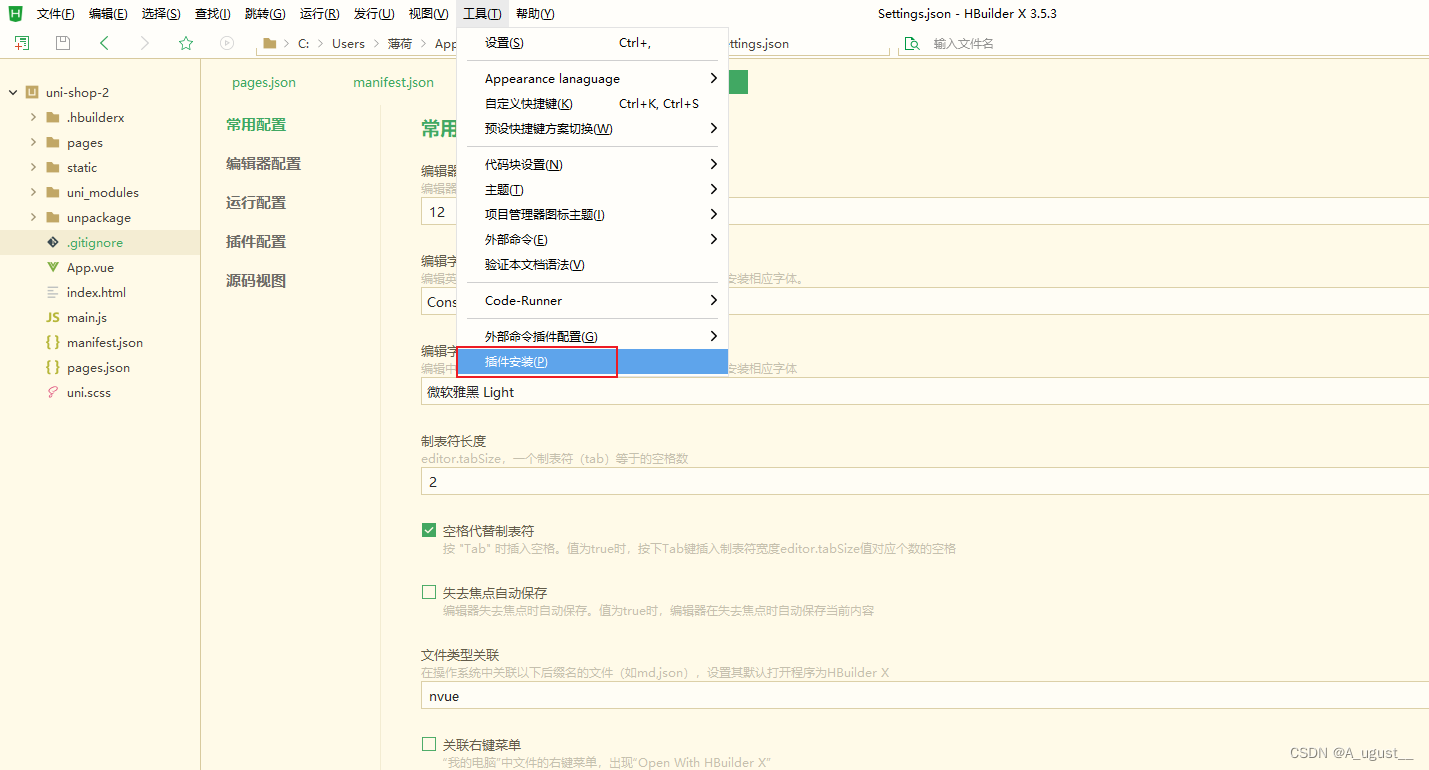
Task: Click the file search magnifier icon
Action: point(912,44)
